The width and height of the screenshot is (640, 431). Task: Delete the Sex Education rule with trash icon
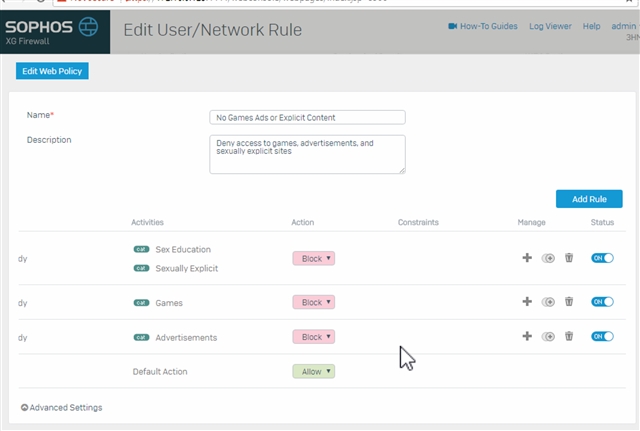[x=569, y=258]
